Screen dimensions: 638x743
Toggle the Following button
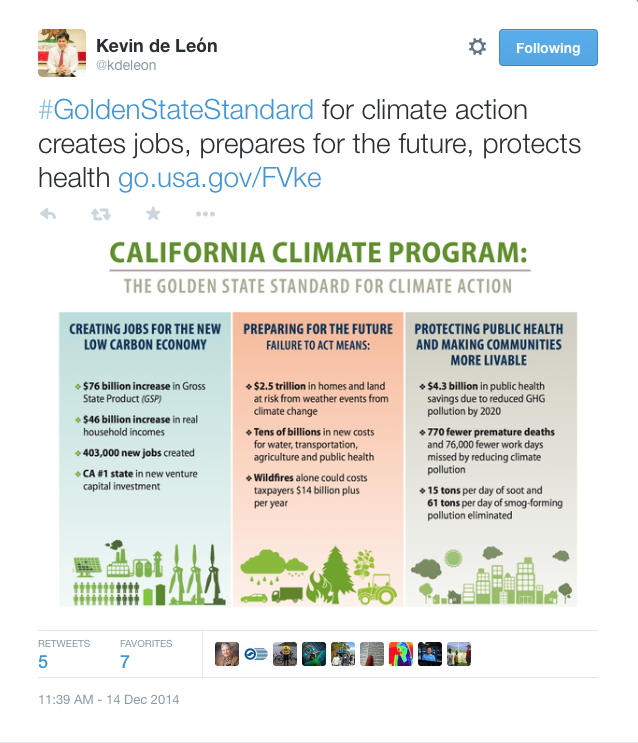click(x=548, y=47)
